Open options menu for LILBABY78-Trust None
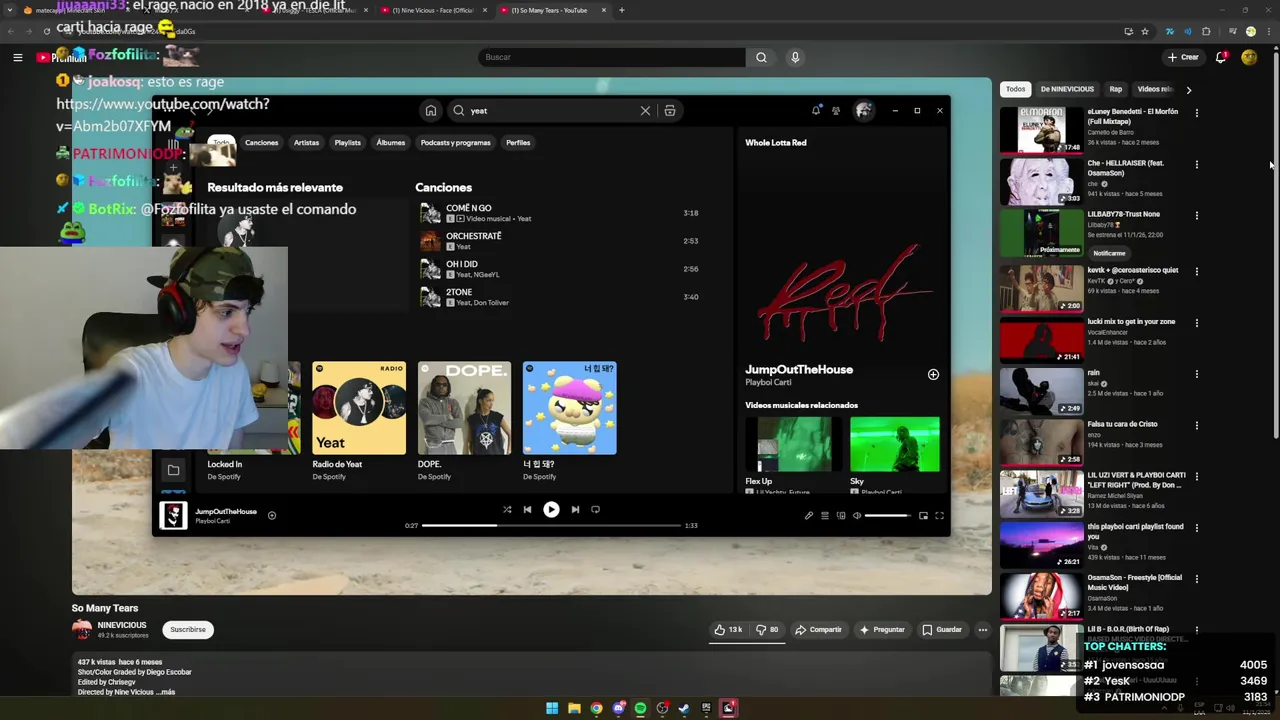The width and height of the screenshot is (1280, 720). [x=1196, y=215]
